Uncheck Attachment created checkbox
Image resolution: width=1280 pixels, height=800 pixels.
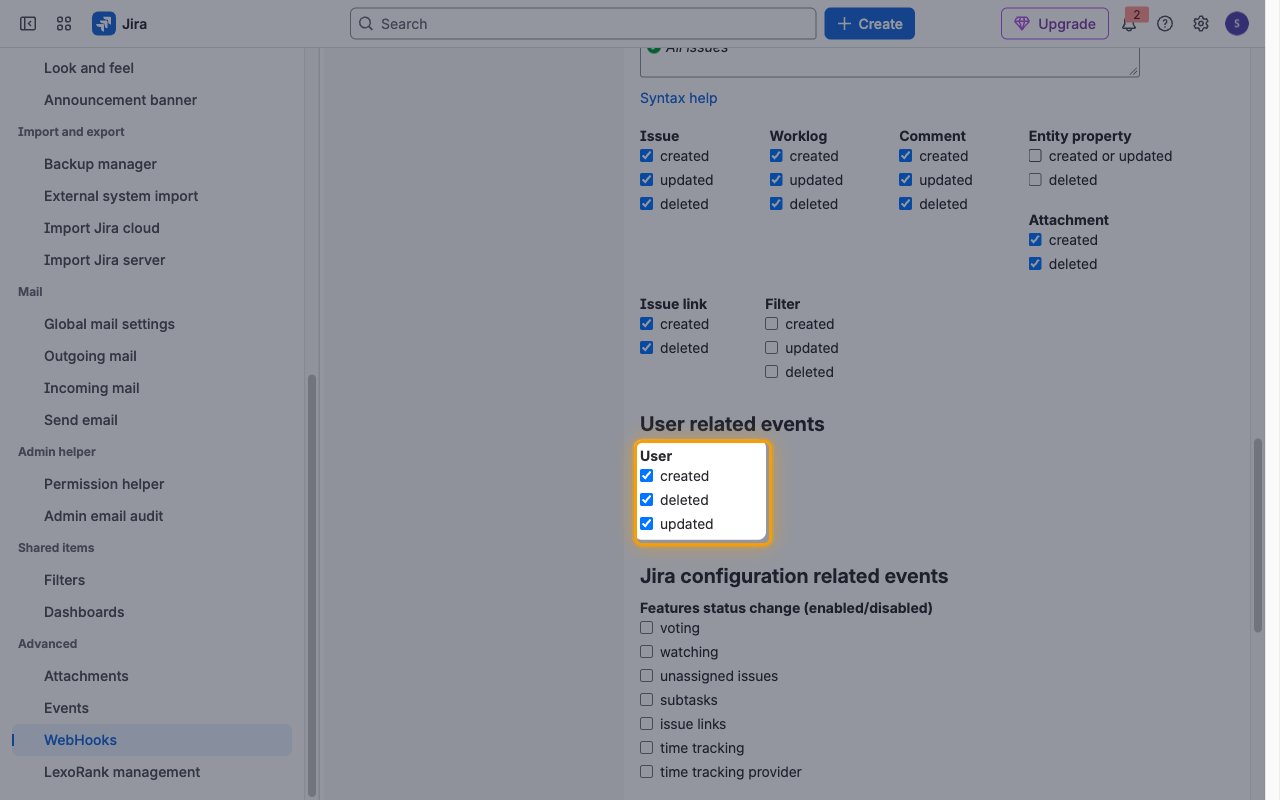pos(1035,240)
